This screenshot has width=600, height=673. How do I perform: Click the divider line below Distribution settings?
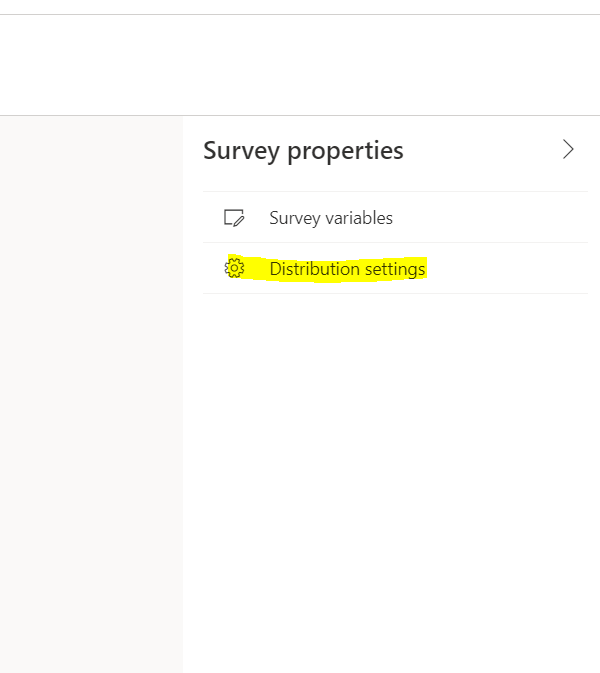[395, 293]
